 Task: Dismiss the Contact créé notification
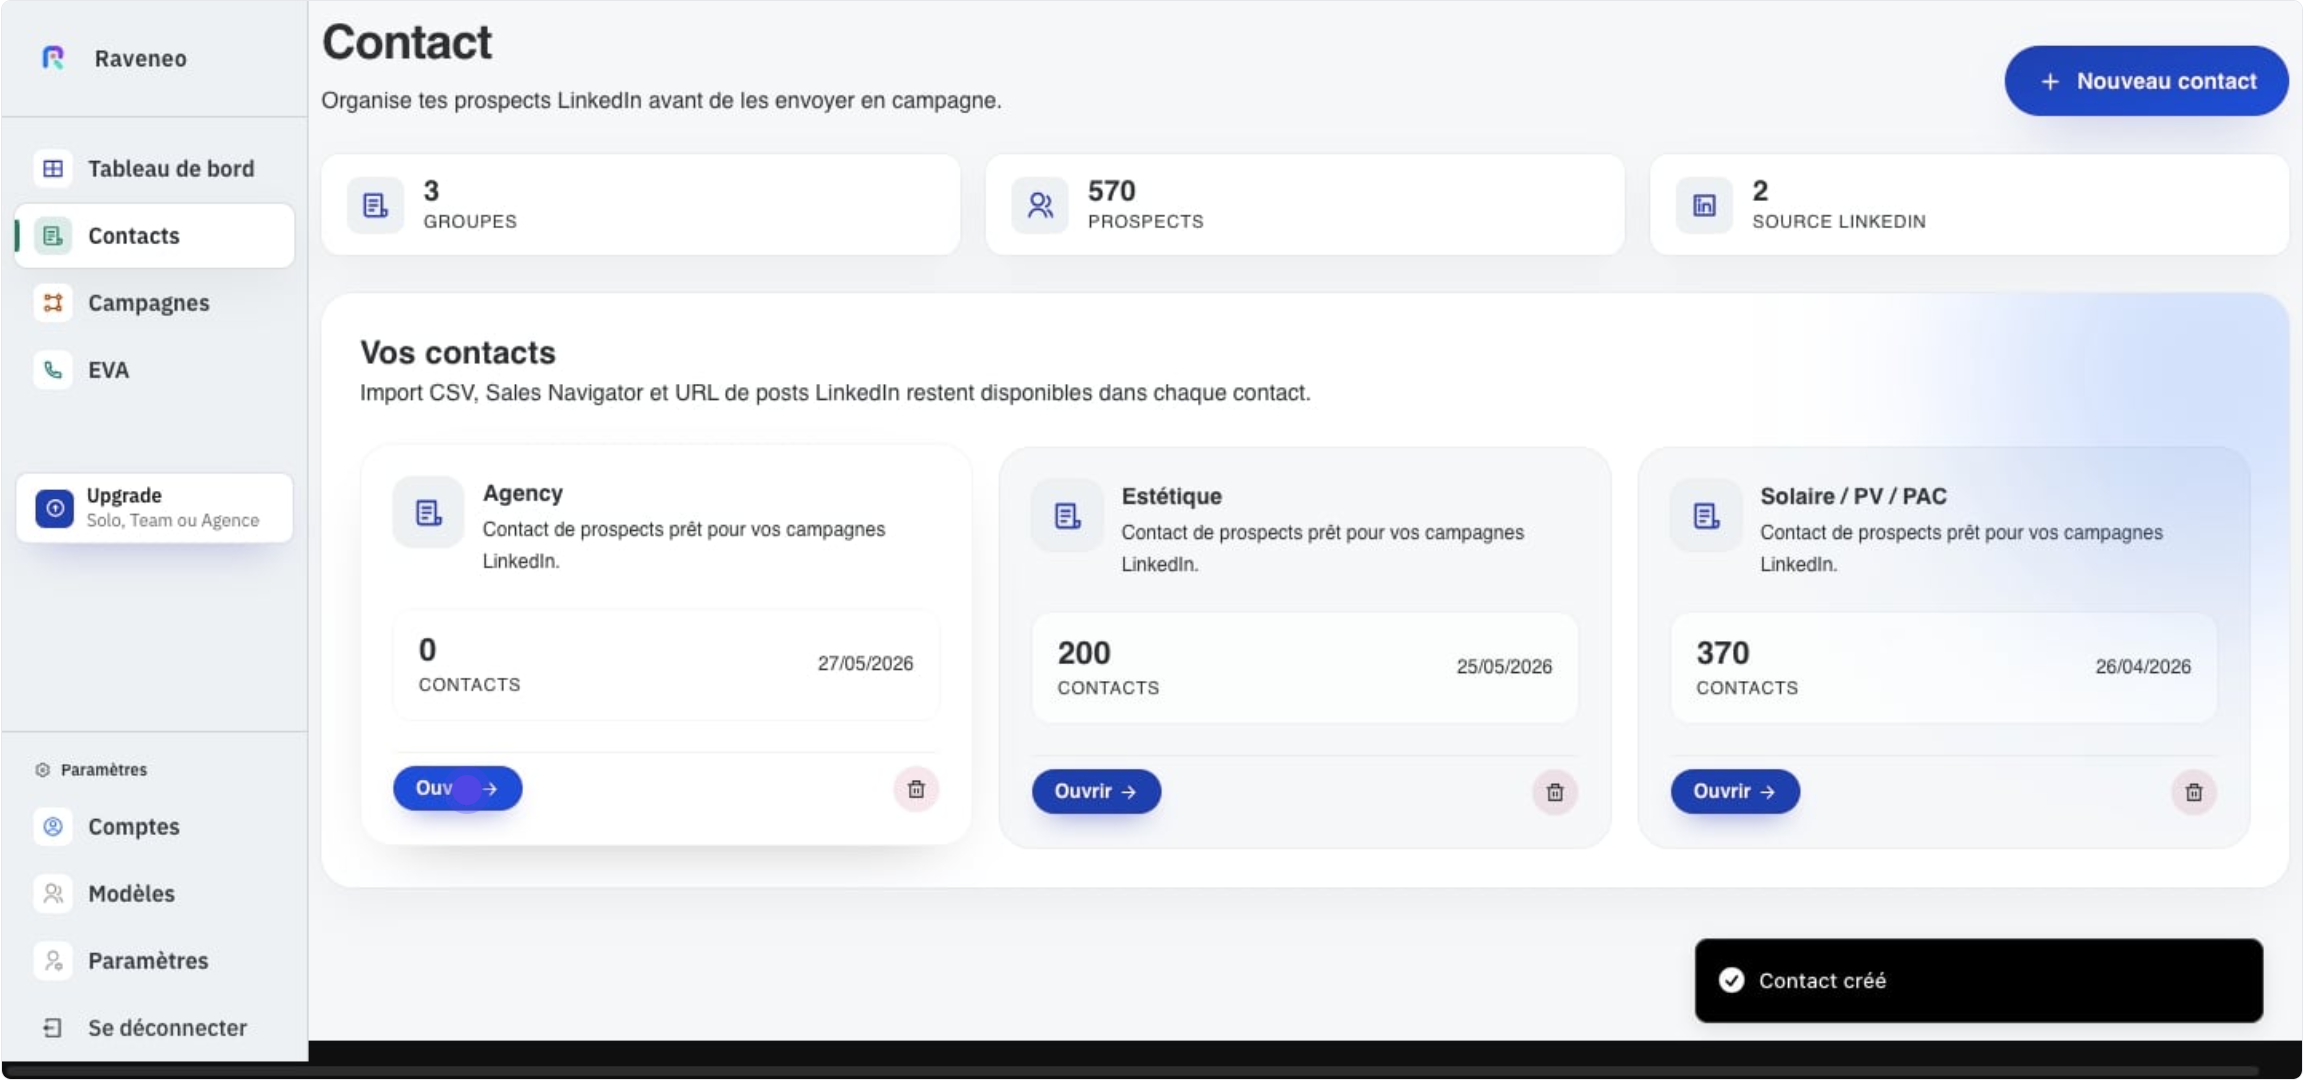1978,981
